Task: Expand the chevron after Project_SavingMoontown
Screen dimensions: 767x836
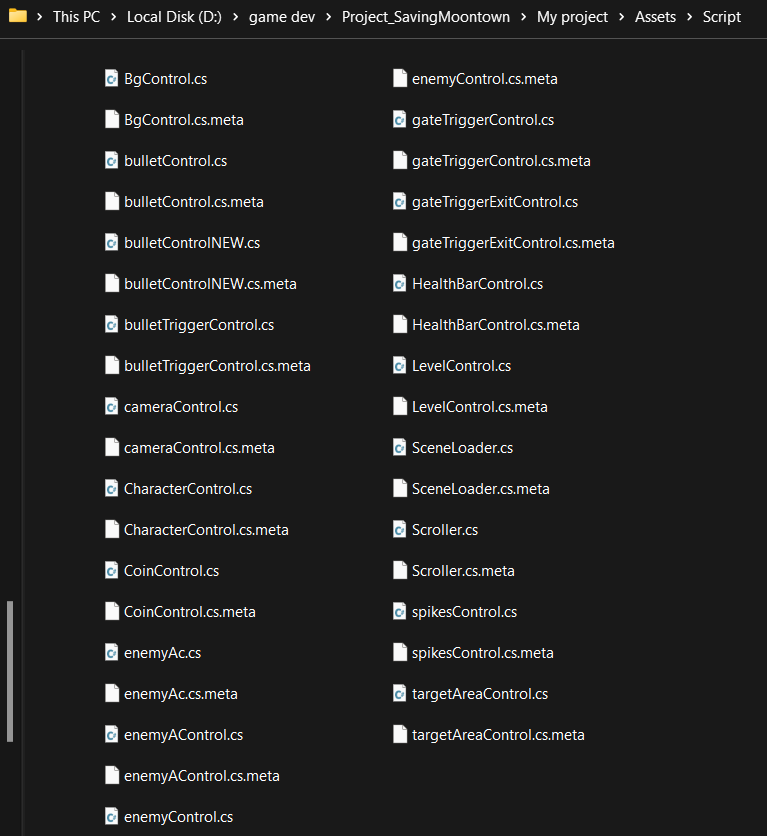Action: click(x=523, y=17)
